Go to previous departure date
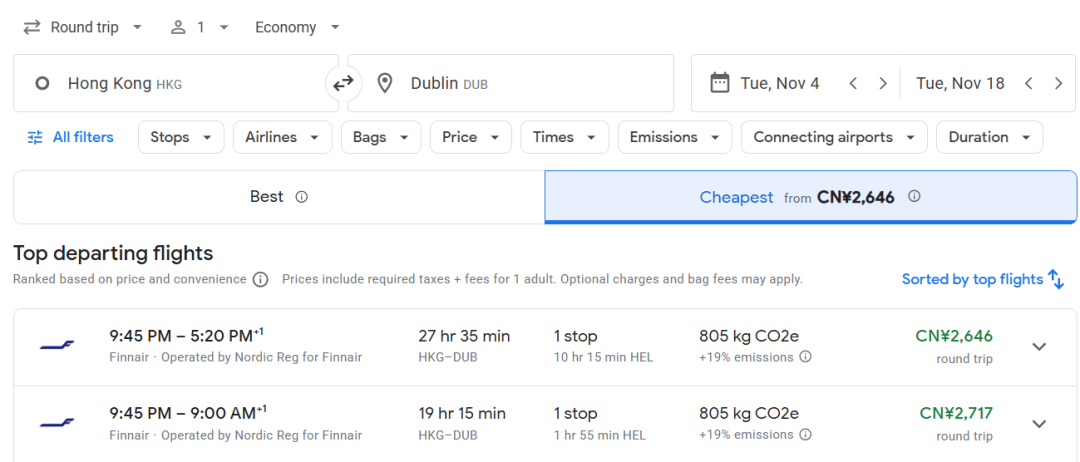Viewport: 1080px width, 462px height. pos(853,84)
